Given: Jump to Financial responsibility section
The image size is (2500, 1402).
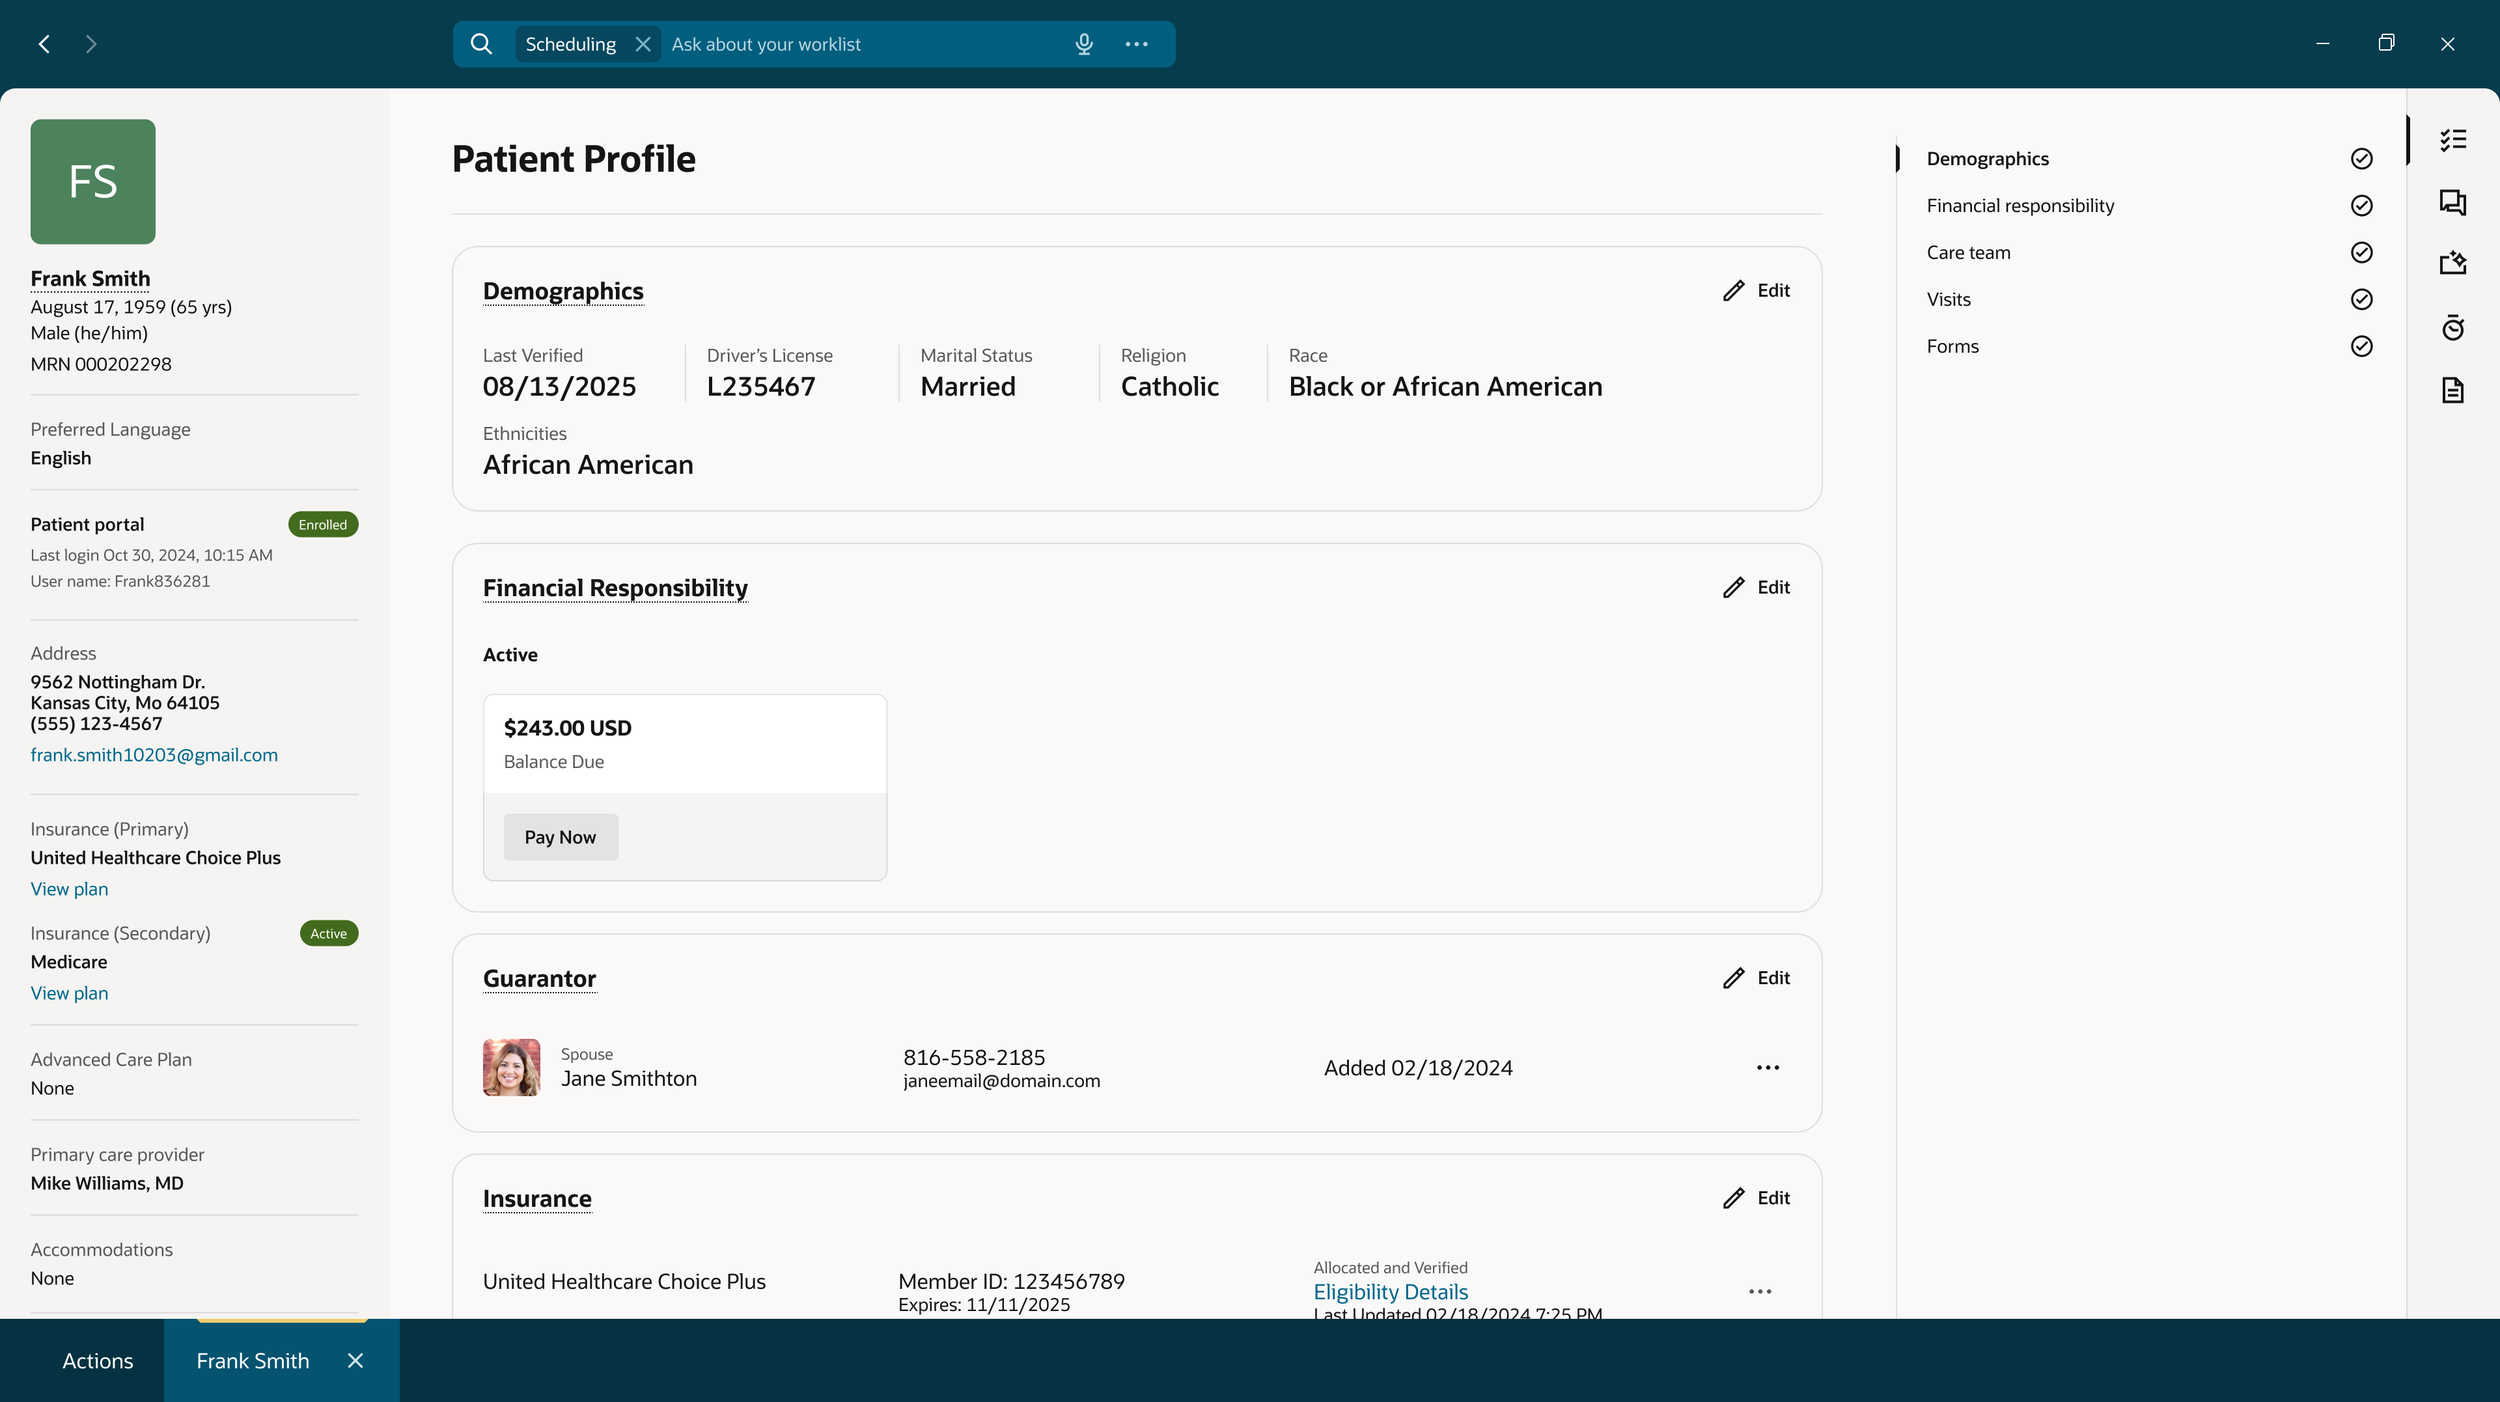Looking at the screenshot, I should (2020, 206).
